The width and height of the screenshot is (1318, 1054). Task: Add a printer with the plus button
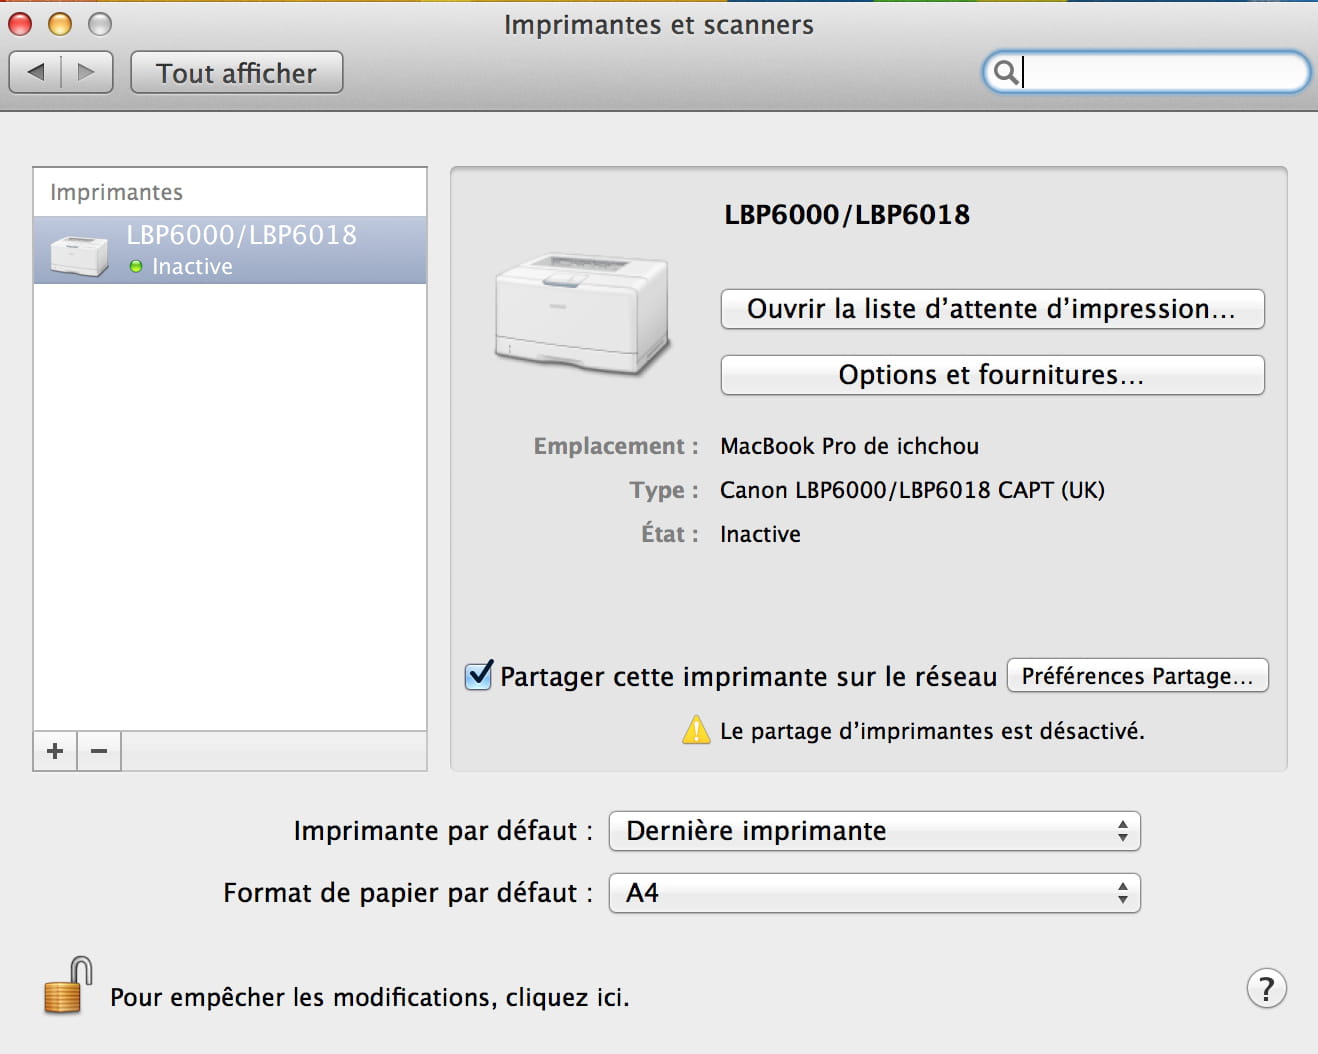pyautogui.click(x=55, y=751)
